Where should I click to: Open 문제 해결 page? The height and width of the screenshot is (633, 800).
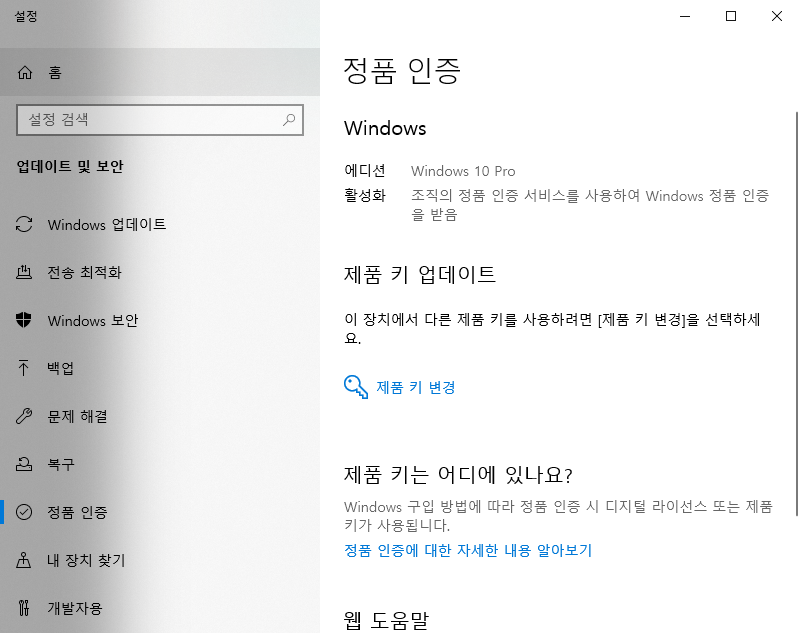coord(160,416)
